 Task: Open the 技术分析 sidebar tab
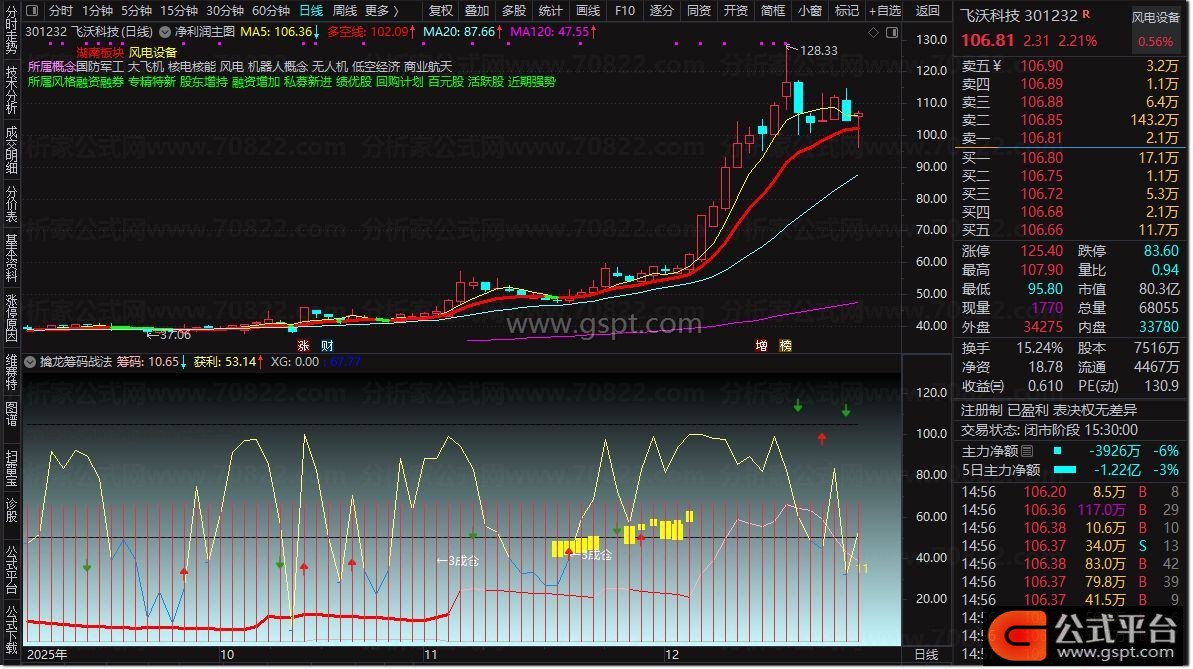[11, 88]
